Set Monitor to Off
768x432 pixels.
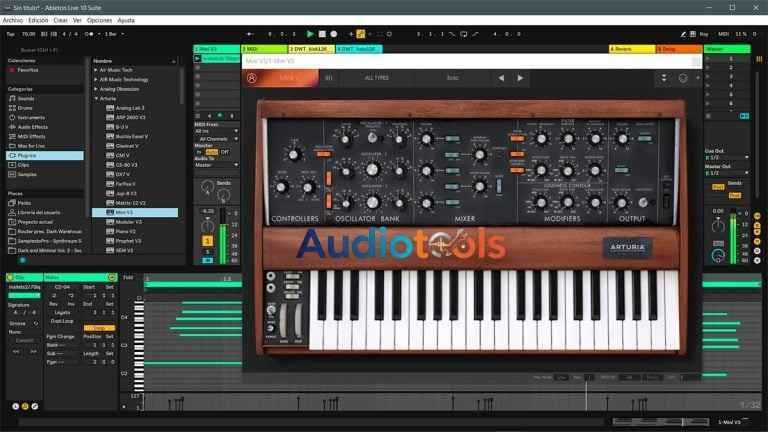click(x=225, y=152)
